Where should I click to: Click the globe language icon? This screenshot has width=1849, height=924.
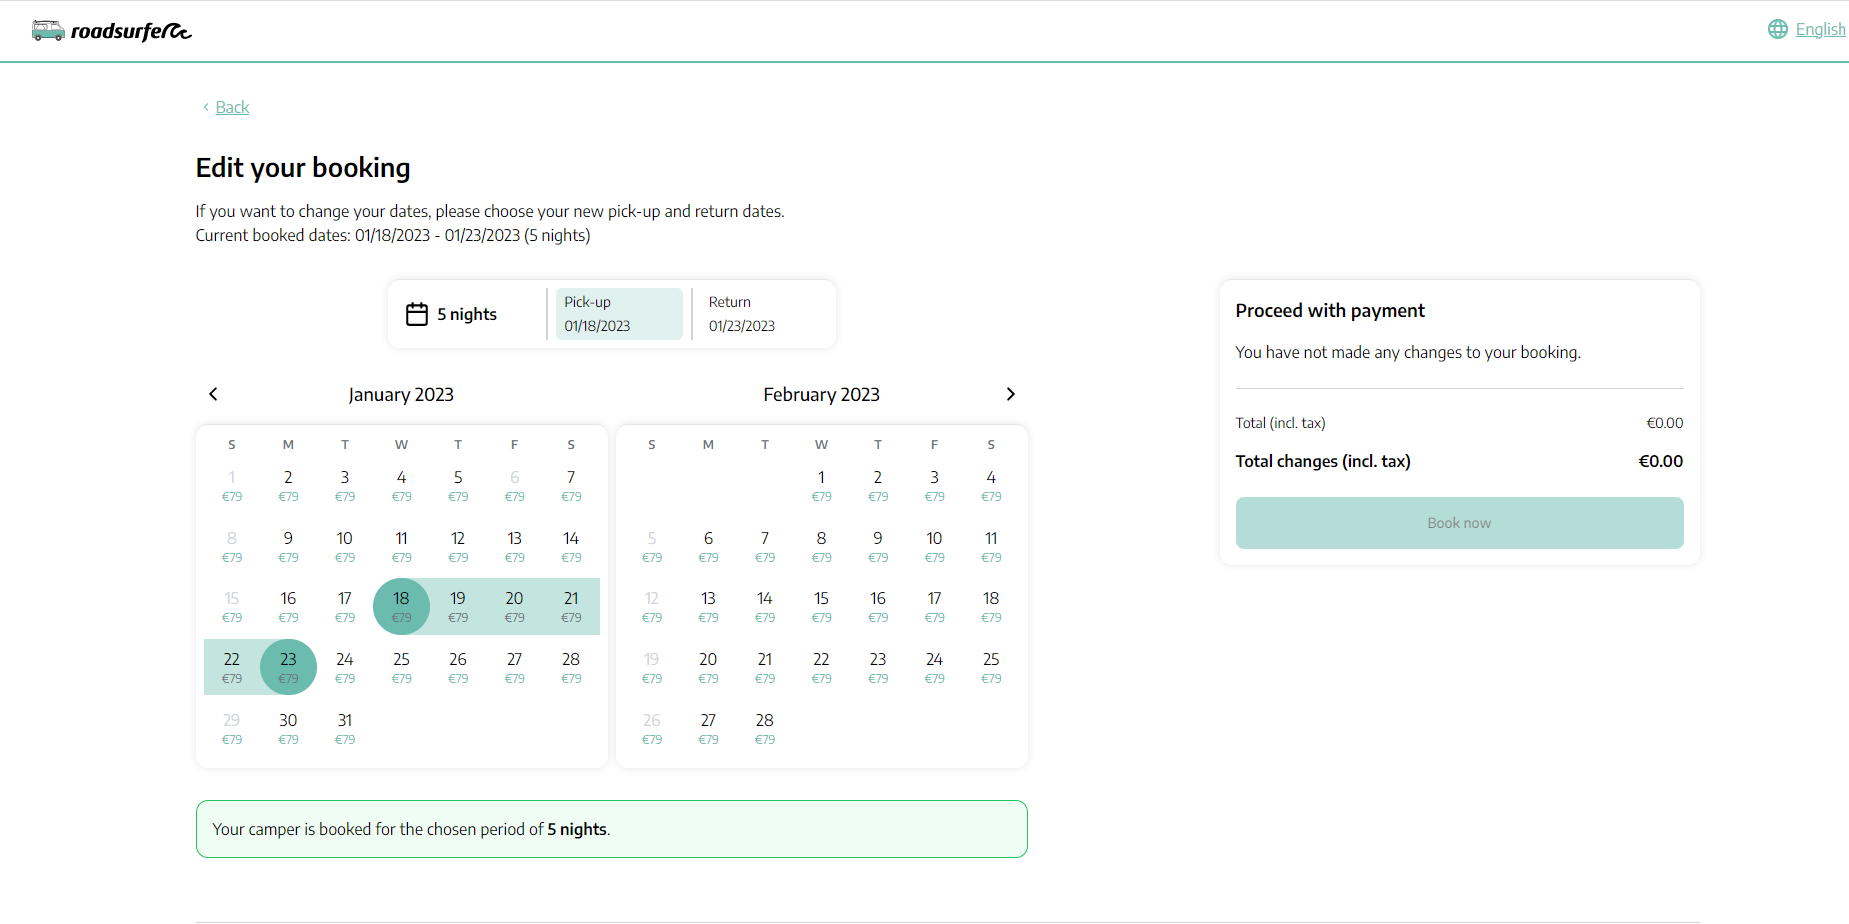click(1777, 29)
